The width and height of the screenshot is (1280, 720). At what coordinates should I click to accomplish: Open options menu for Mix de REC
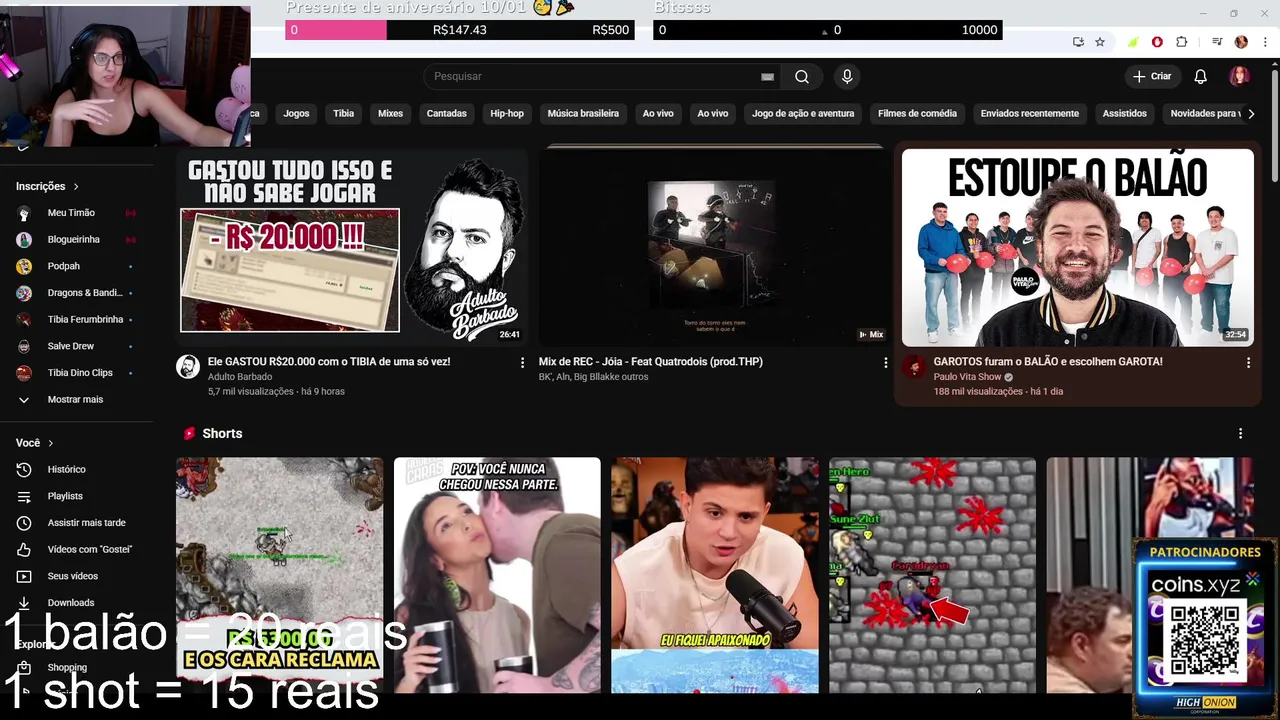(885, 363)
